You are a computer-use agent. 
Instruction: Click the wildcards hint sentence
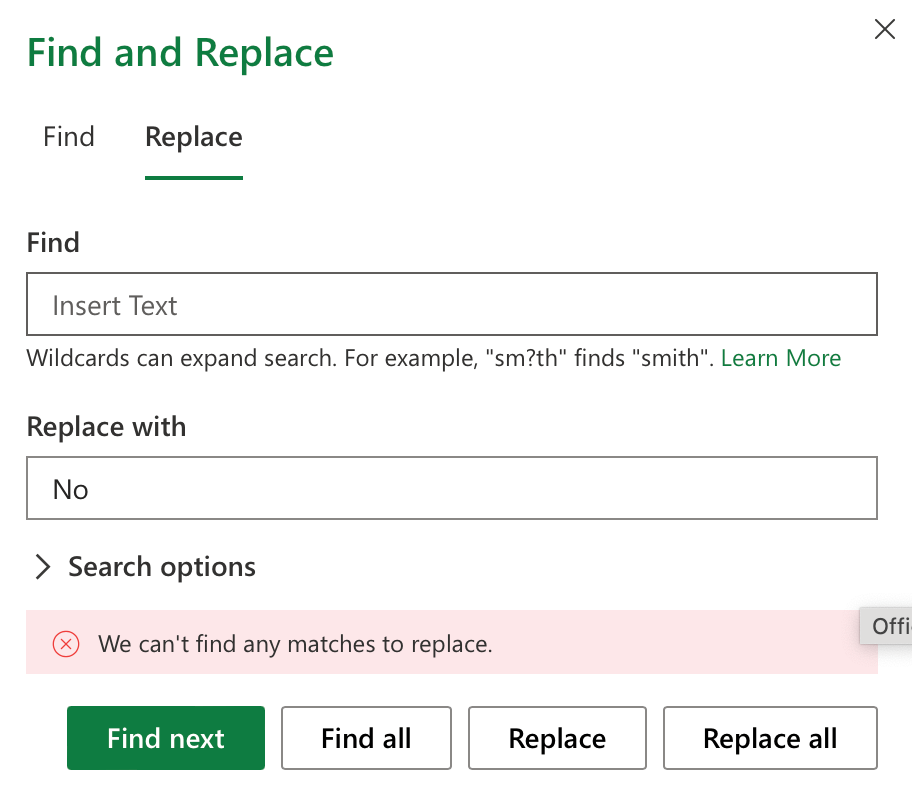click(x=370, y=358)
